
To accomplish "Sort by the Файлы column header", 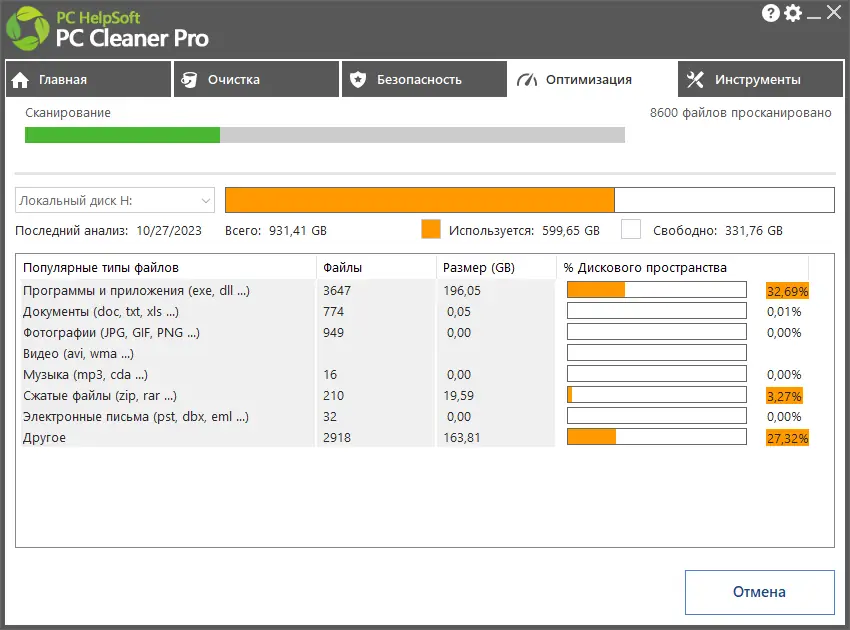I will click(x=377, y=267).
